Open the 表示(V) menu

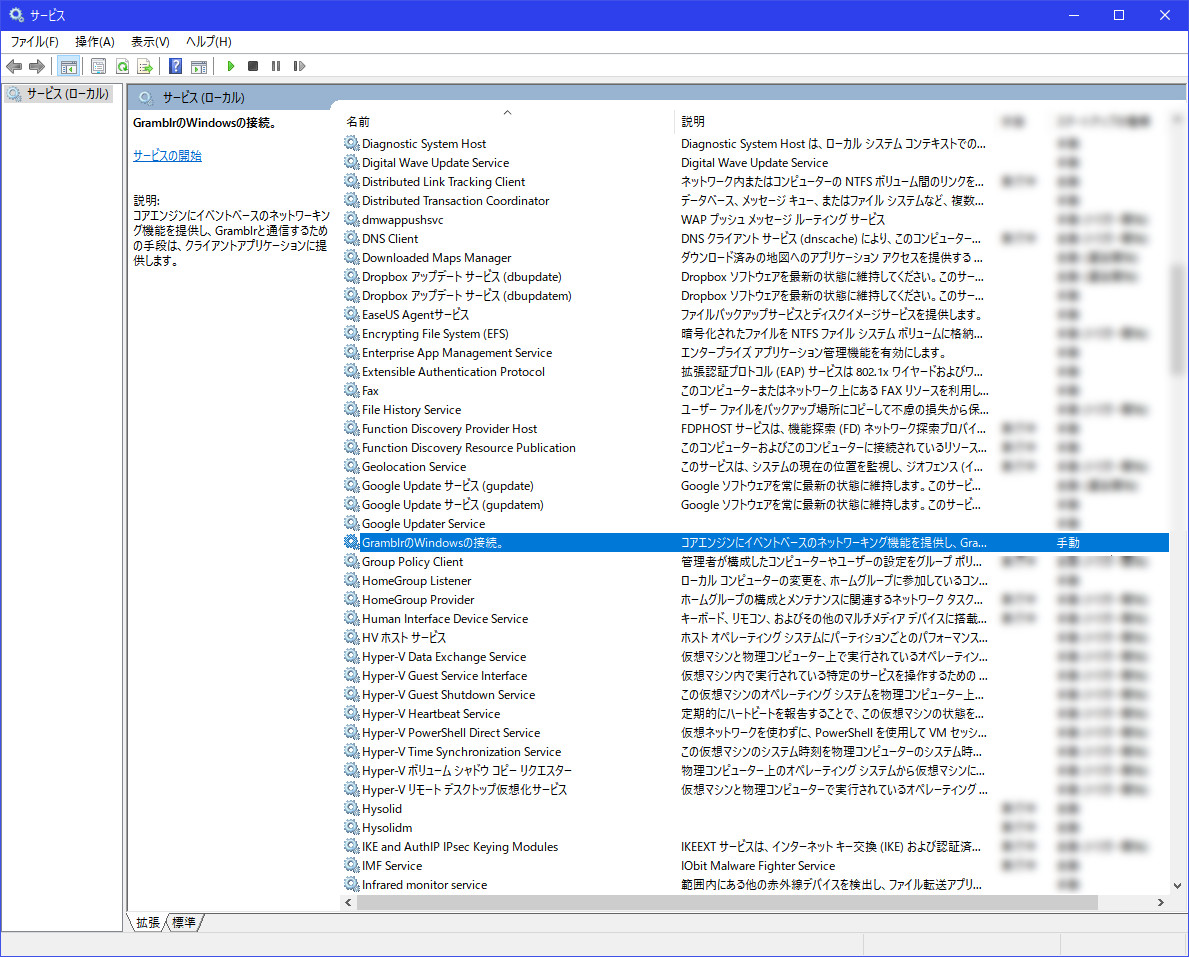point(150,42)
